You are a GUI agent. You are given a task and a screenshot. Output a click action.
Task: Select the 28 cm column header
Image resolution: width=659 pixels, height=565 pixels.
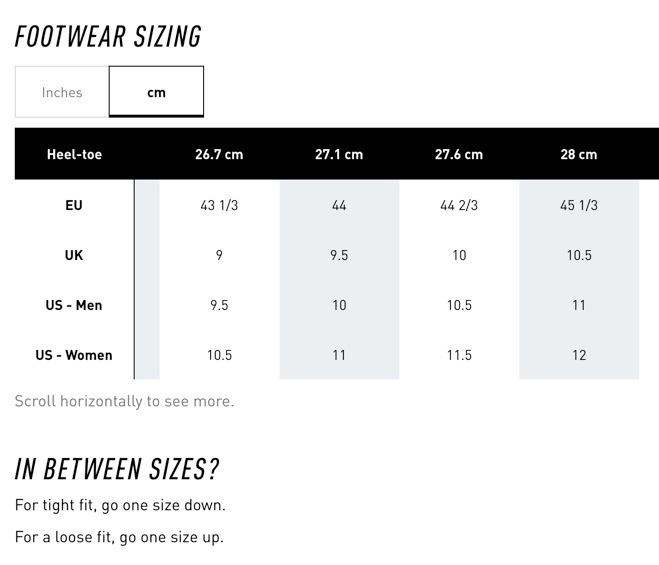pos(579,154)
